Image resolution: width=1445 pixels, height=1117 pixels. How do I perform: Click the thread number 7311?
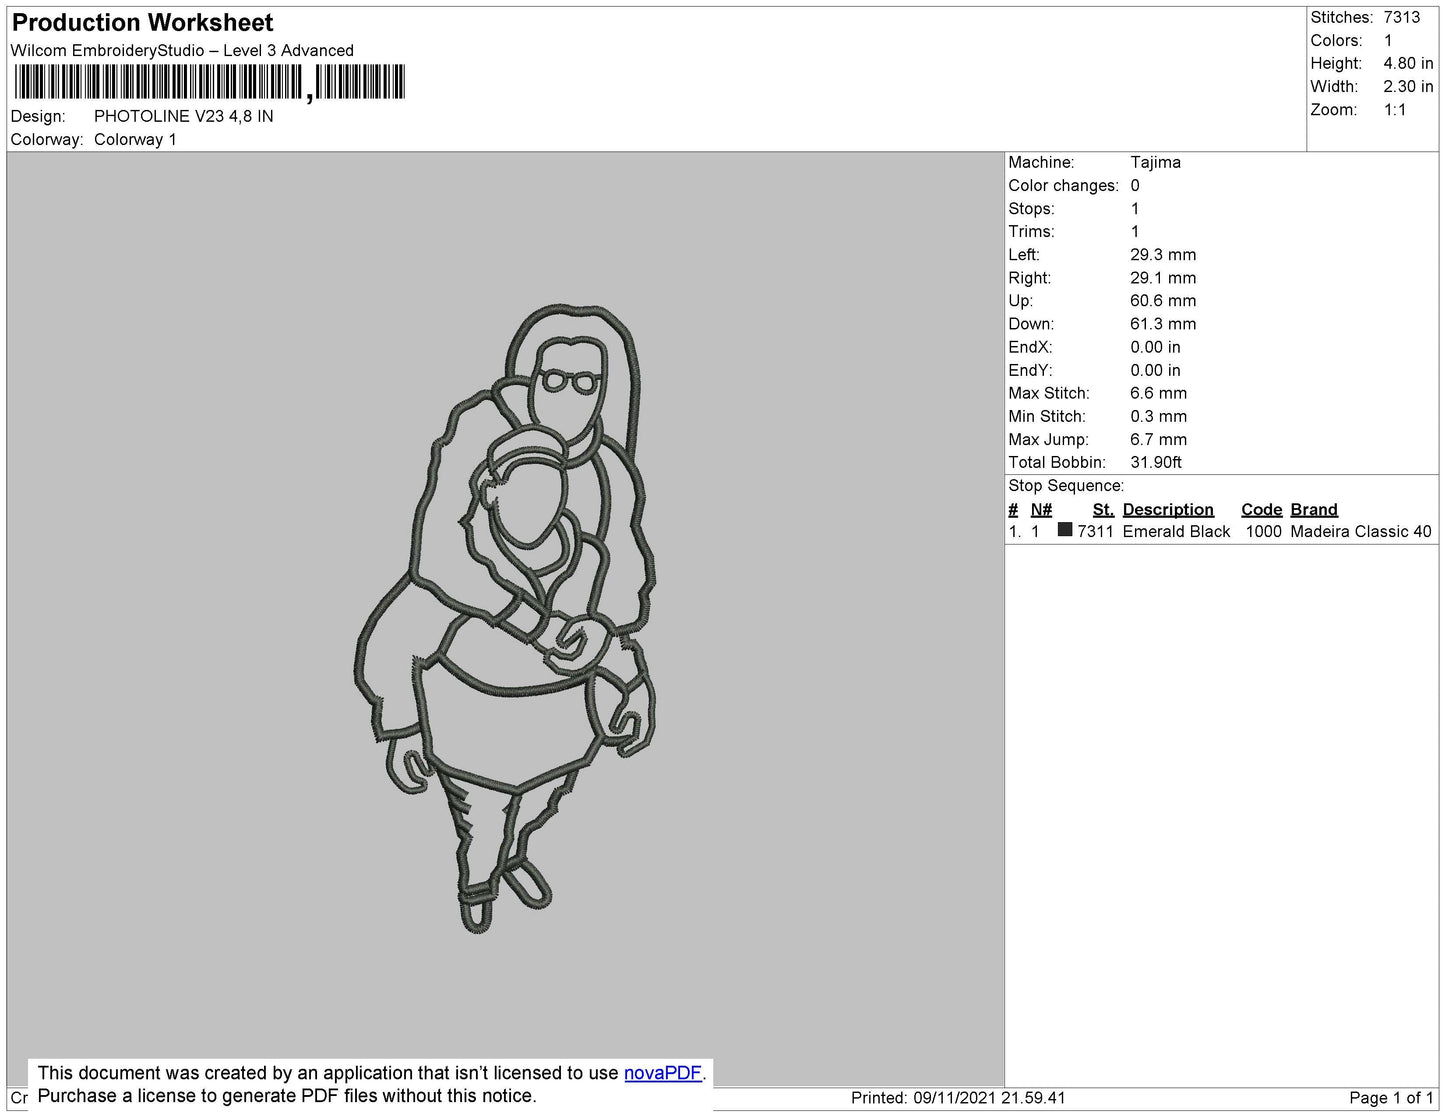[1095, 531]
